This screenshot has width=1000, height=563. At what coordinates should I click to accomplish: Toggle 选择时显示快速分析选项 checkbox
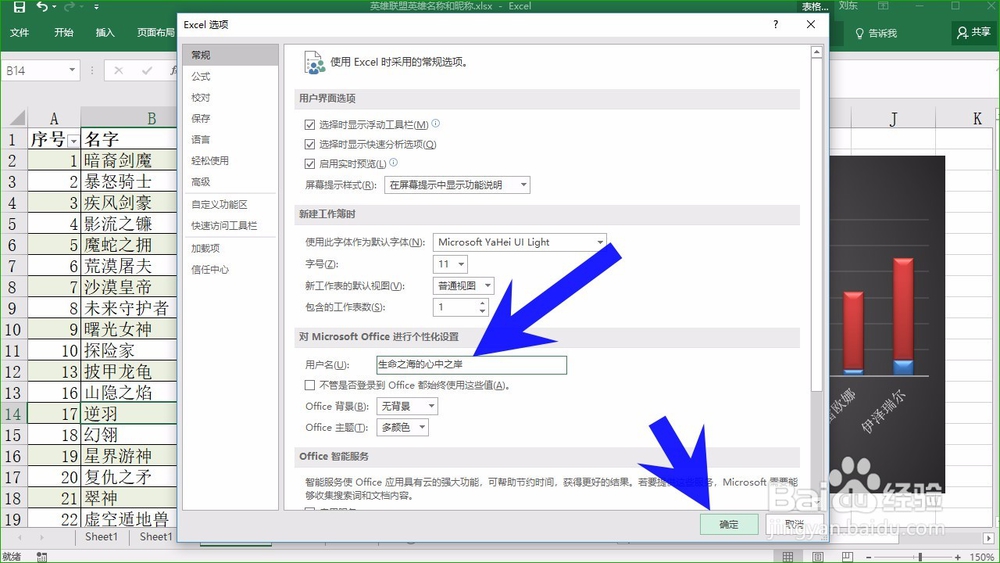310,144
